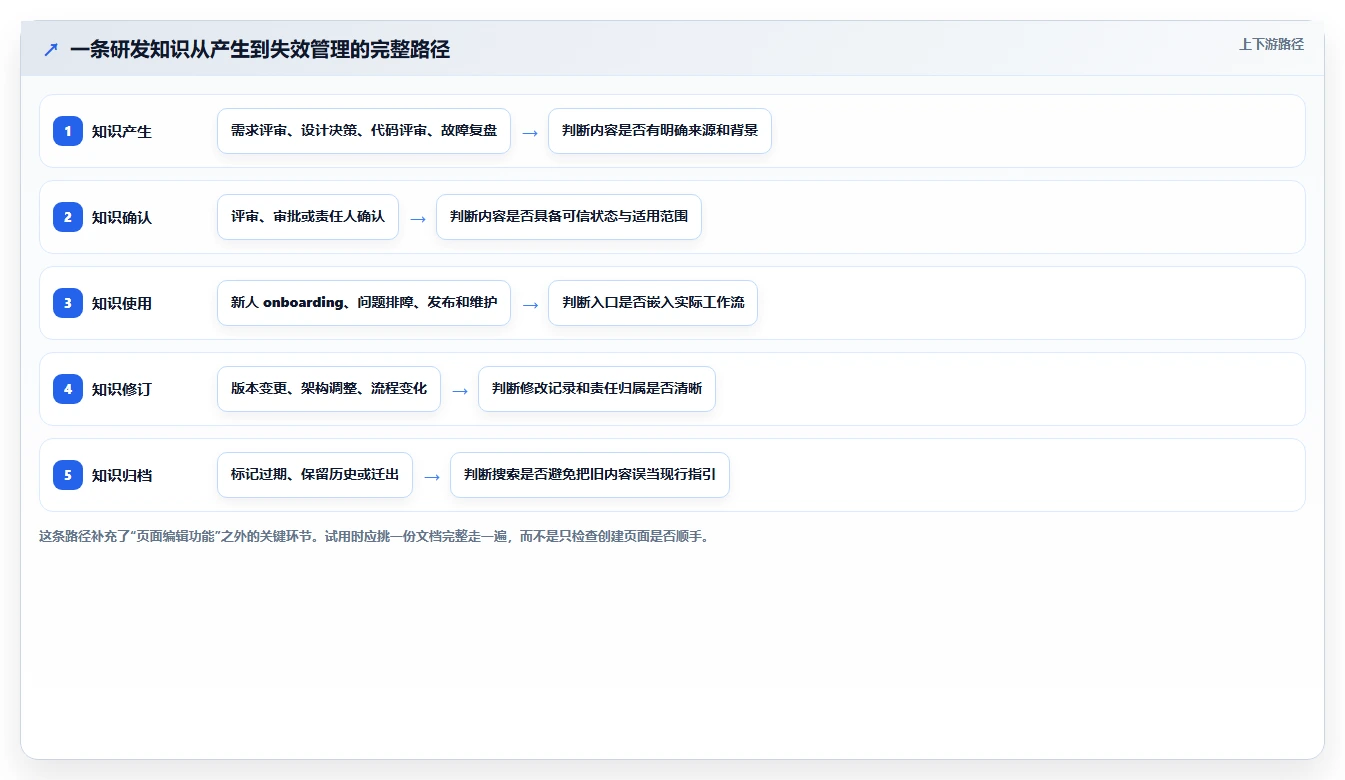Click the 新人 onboarding、问题排障、发布和维护 box
This screenshot has height=780, width=1345.
(364, 303)
